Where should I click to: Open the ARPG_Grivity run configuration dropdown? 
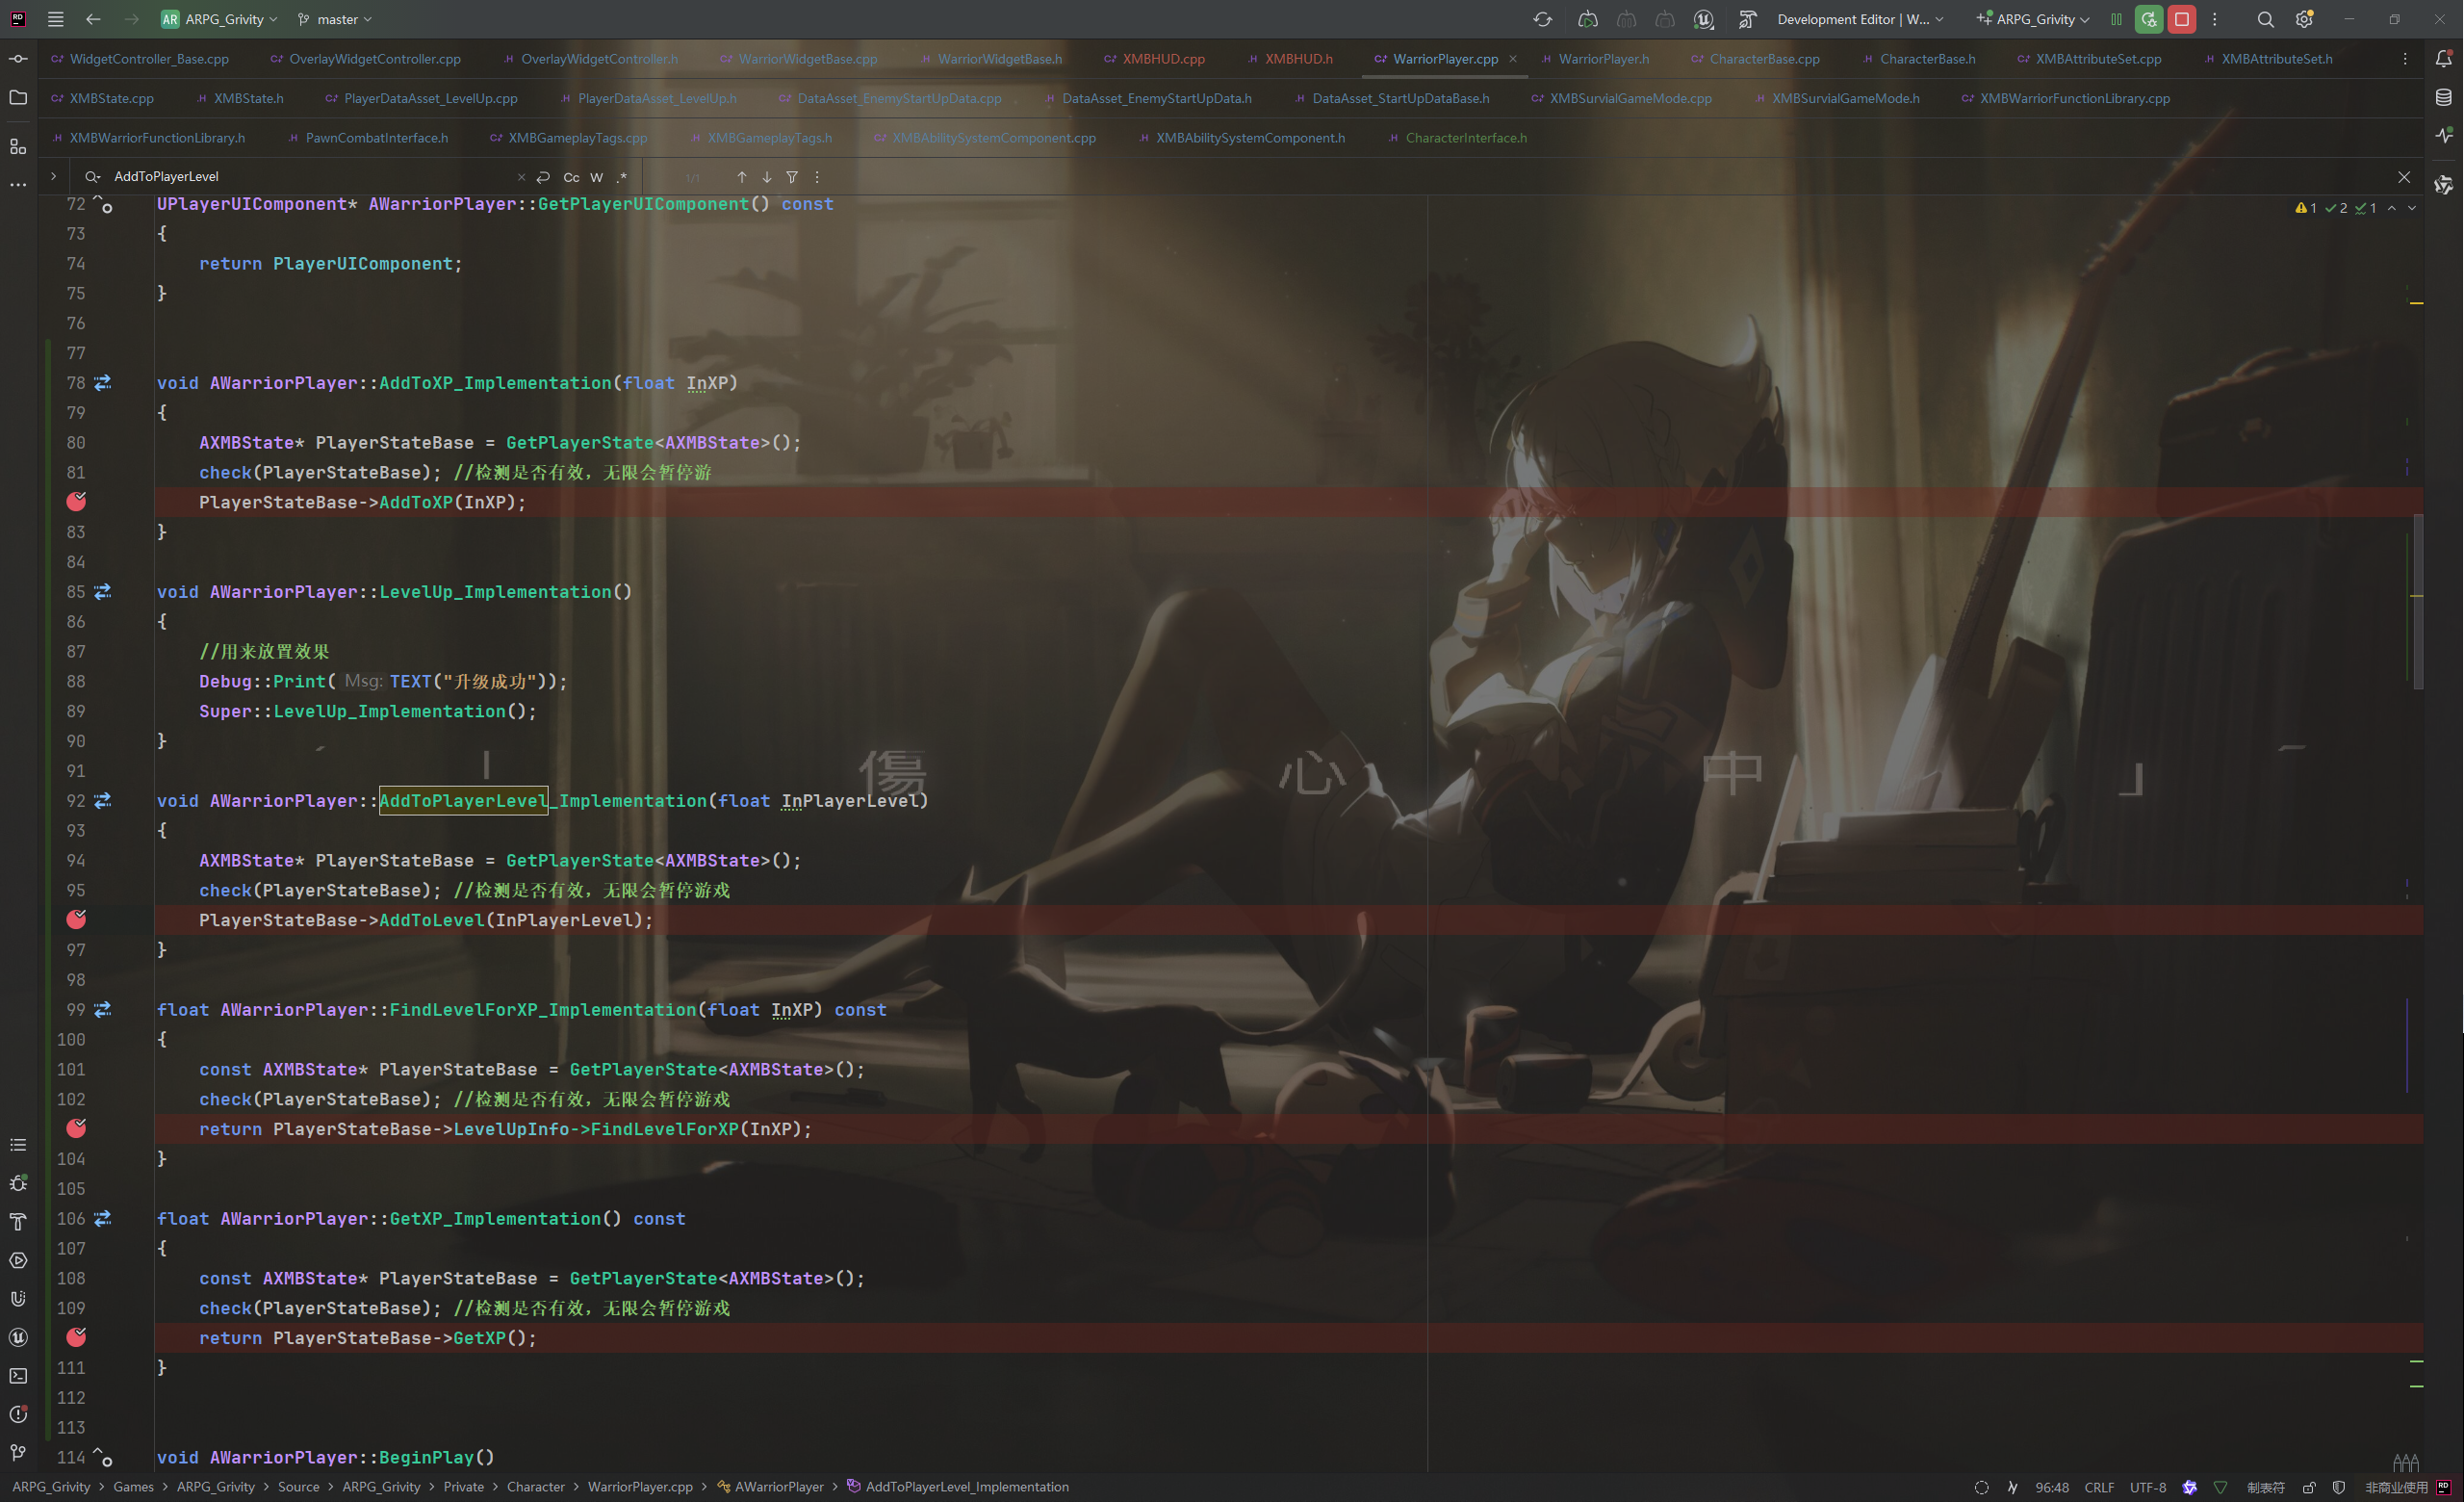coord(2033,19)
